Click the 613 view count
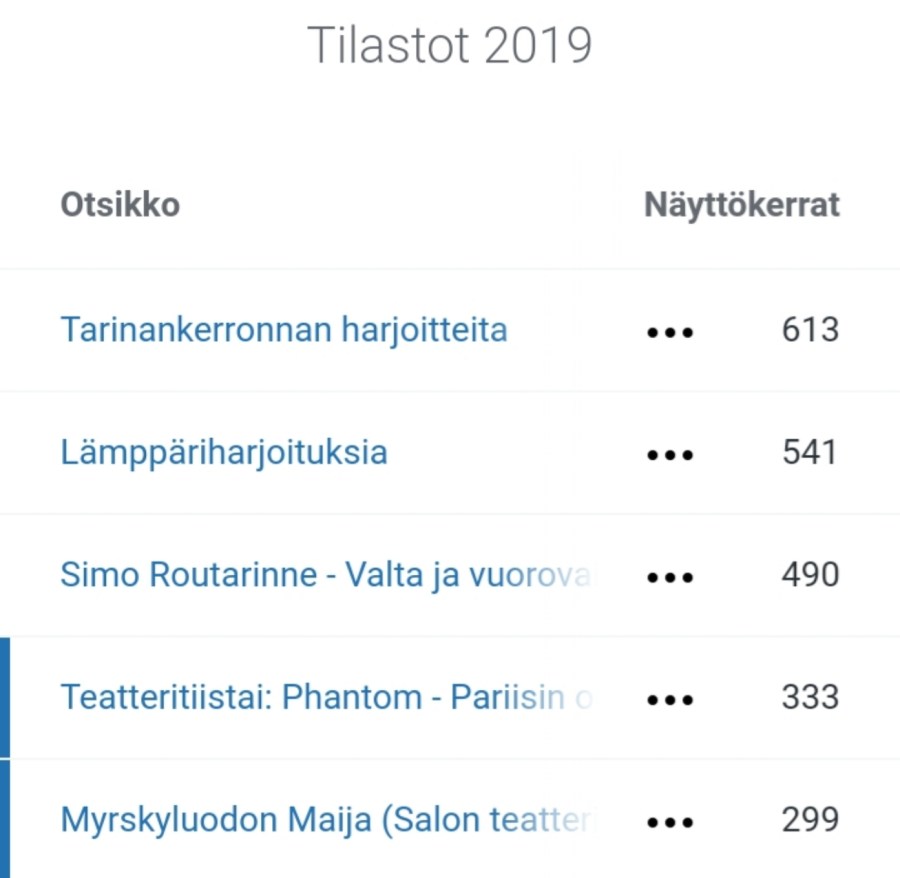 810,330
